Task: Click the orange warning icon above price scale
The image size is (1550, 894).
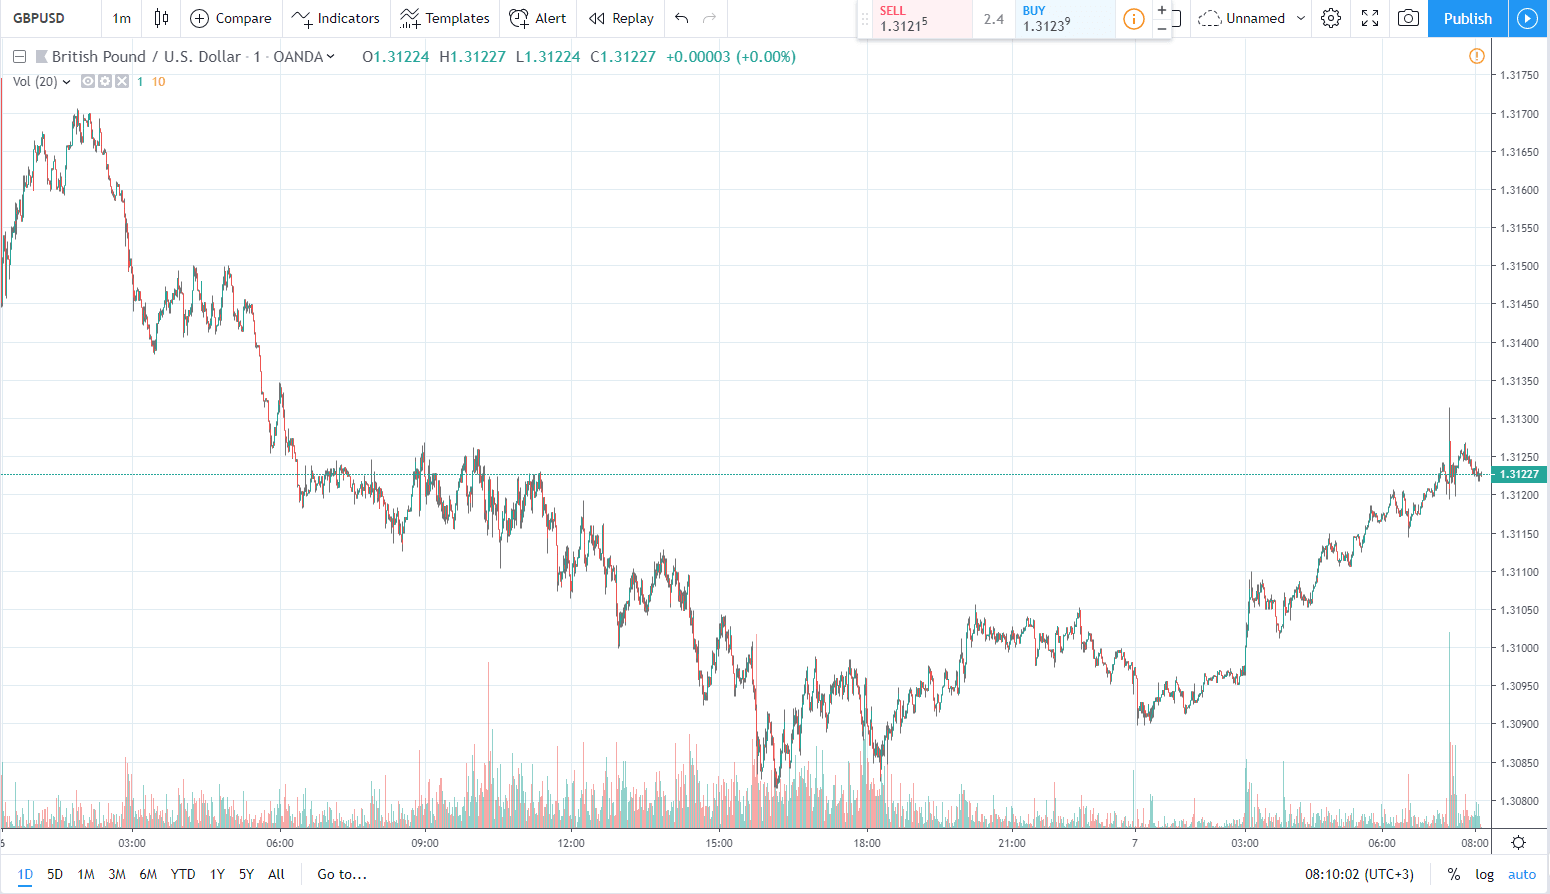Action: [x=1477, y=56]
